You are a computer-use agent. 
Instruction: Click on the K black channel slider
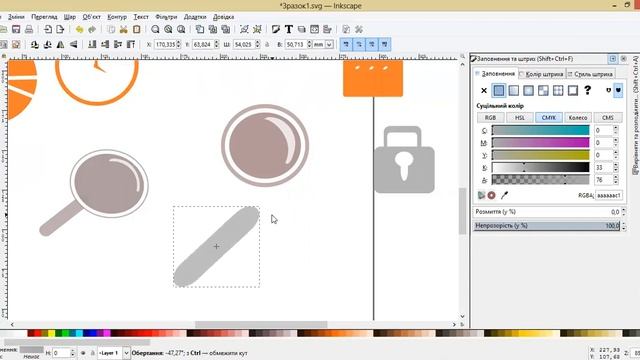pyautogui.click(x=540, y=167)
